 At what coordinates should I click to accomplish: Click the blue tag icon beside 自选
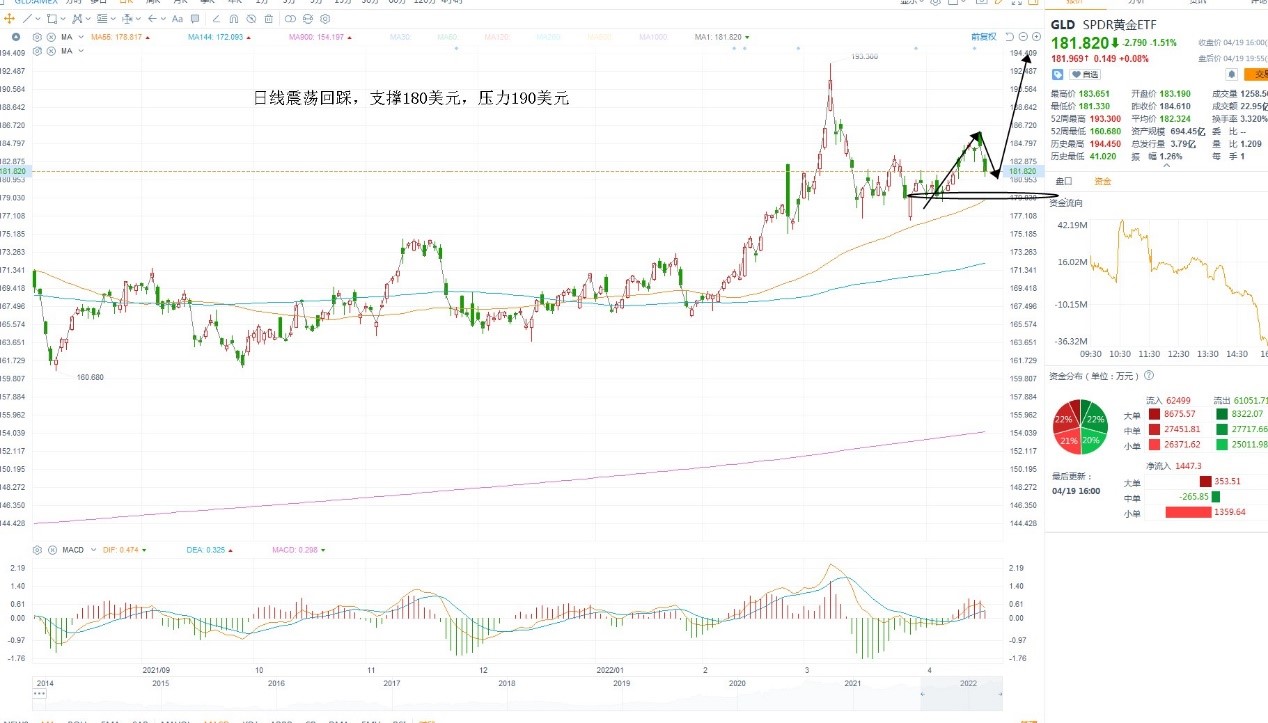point(1057,74)
